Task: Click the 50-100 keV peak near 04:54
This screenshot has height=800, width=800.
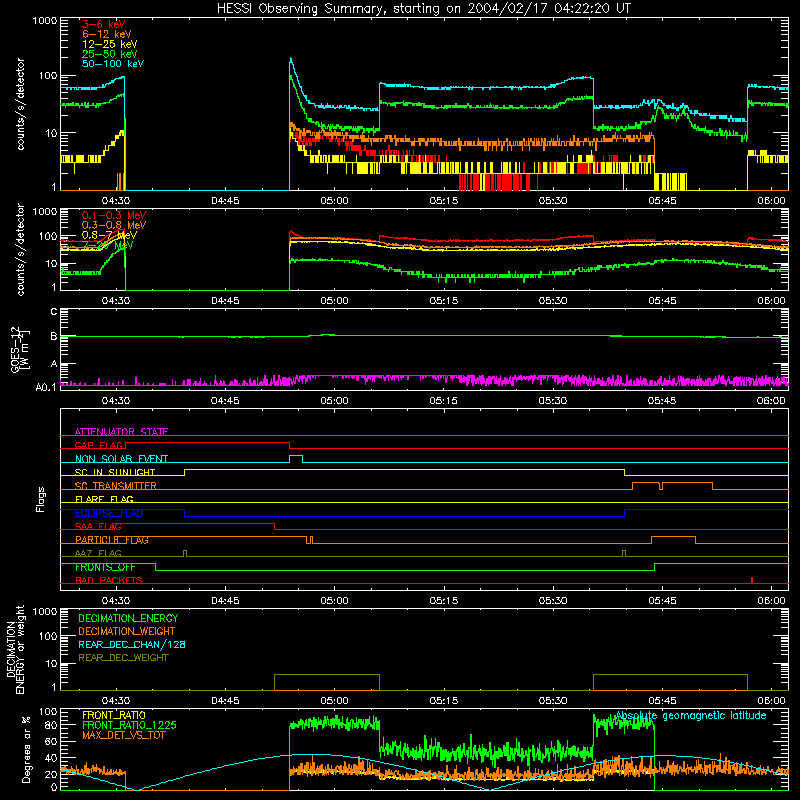Action: (291, 59)
